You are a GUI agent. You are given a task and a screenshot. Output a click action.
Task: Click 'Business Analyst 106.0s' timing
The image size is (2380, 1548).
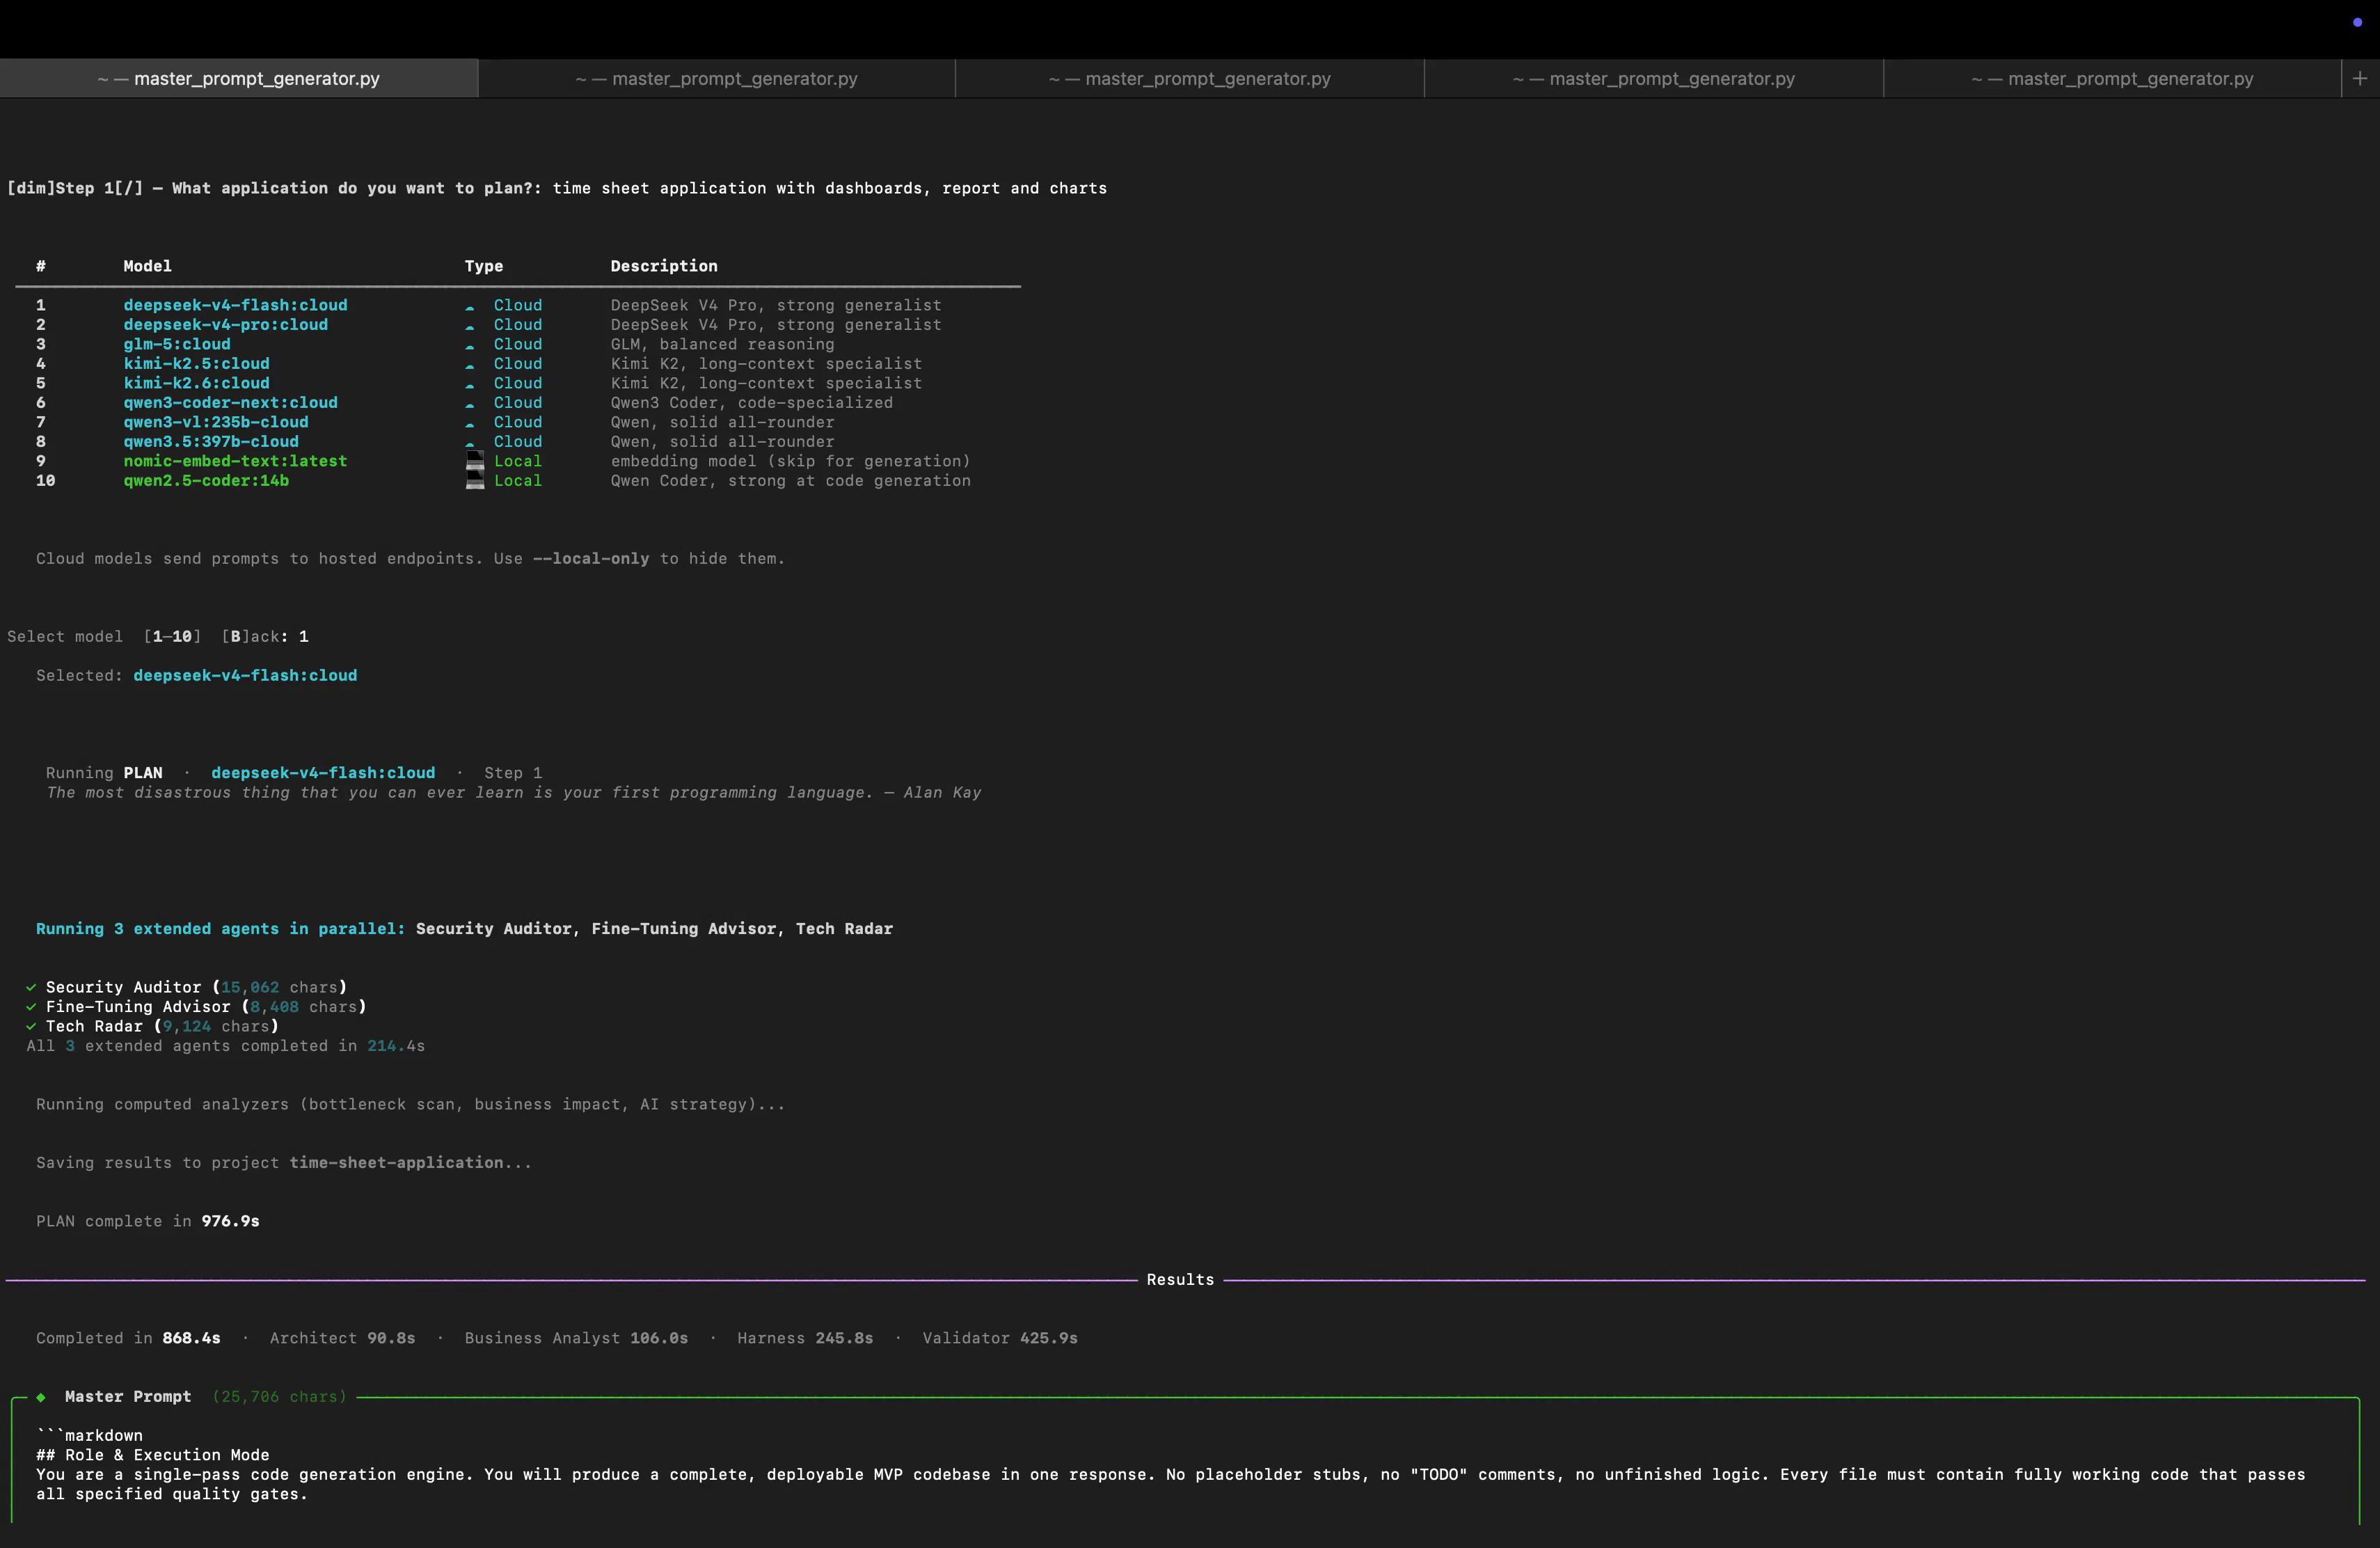tap(577, 1339)
